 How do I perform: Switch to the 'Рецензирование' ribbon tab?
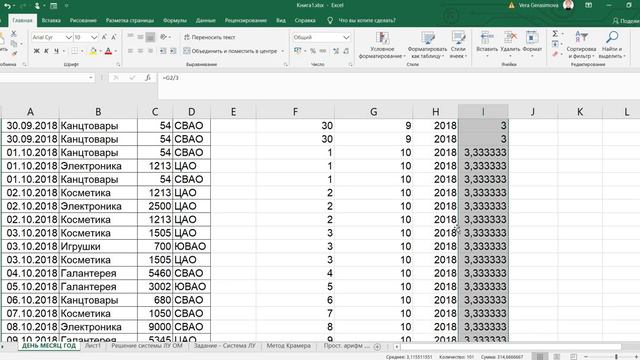[x=245, y=20]
